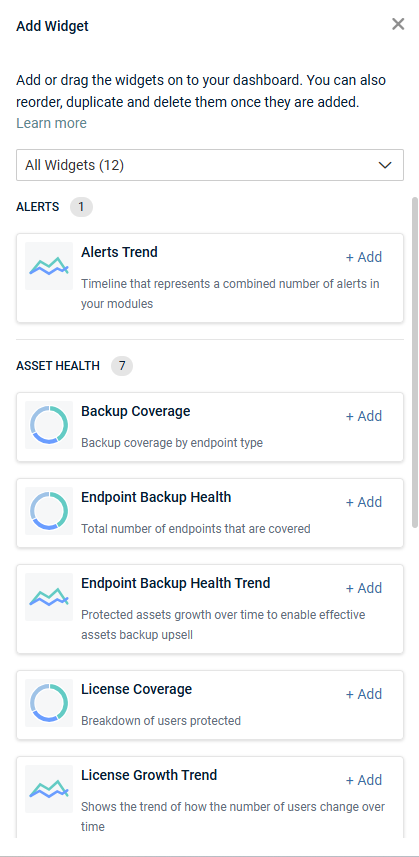Click the Endpoint Backup Health Trend chart icon
Screen dimensions: 419x857
click(x=49, y=597)
